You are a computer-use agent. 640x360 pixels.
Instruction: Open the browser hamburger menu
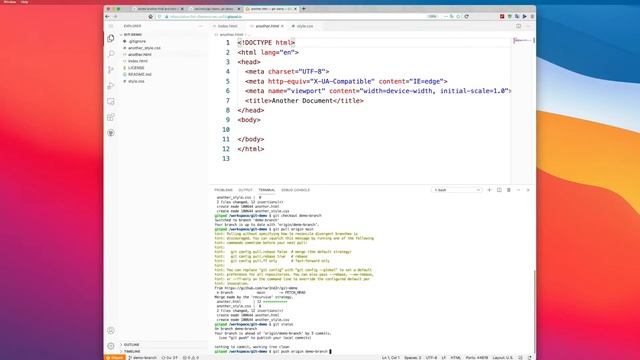click(532, 16)
